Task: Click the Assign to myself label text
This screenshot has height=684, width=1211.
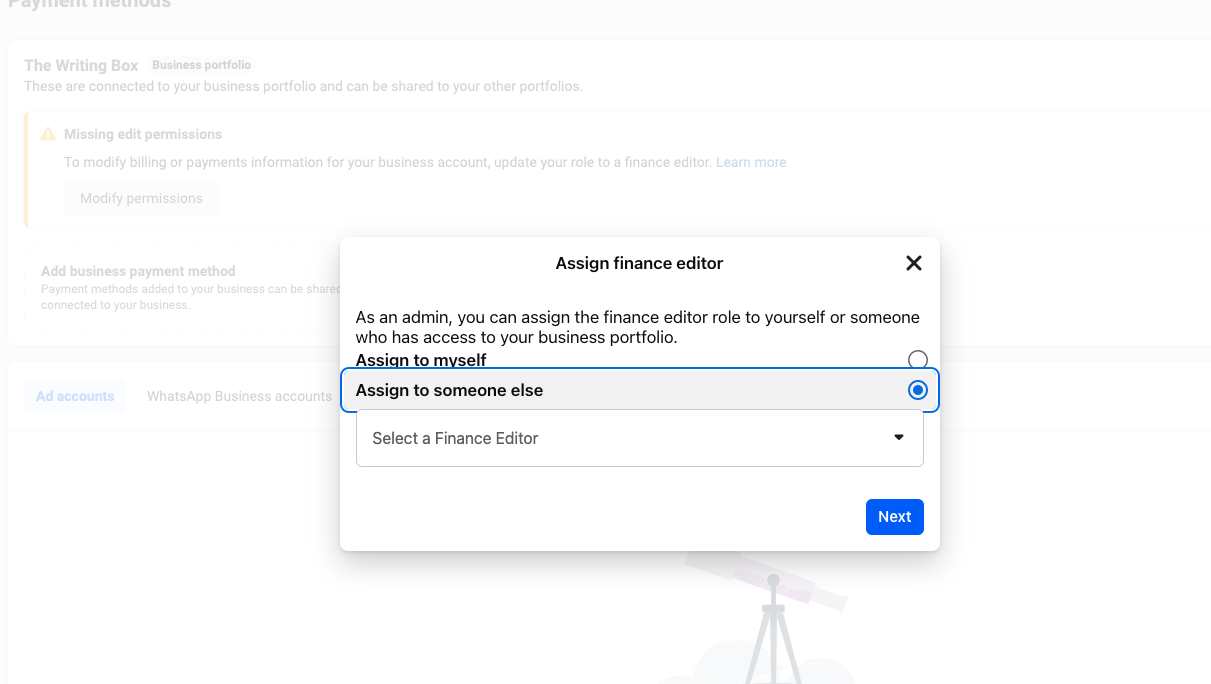Action: pyautogui.click(x=421, y=360)
